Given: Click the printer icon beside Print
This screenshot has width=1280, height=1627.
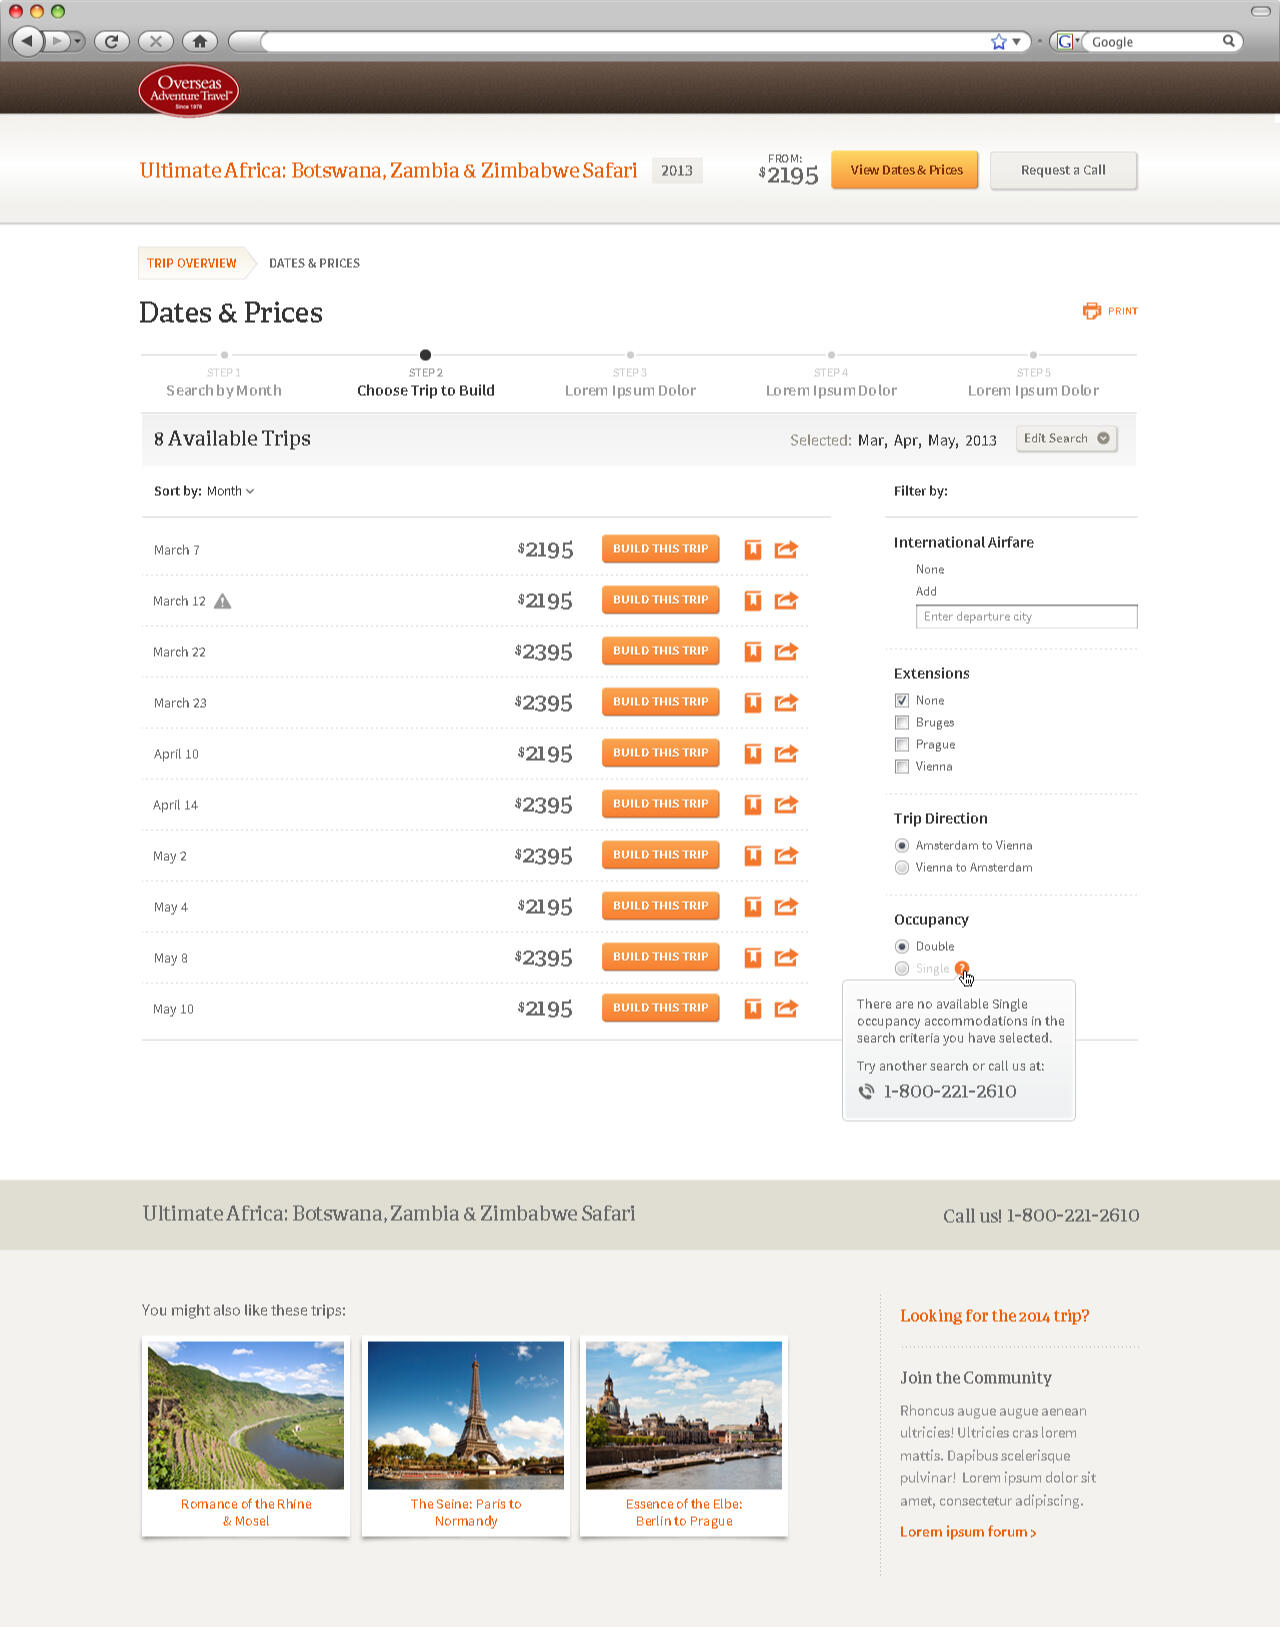Looking at the screenshot, I should pos(1091,311).
